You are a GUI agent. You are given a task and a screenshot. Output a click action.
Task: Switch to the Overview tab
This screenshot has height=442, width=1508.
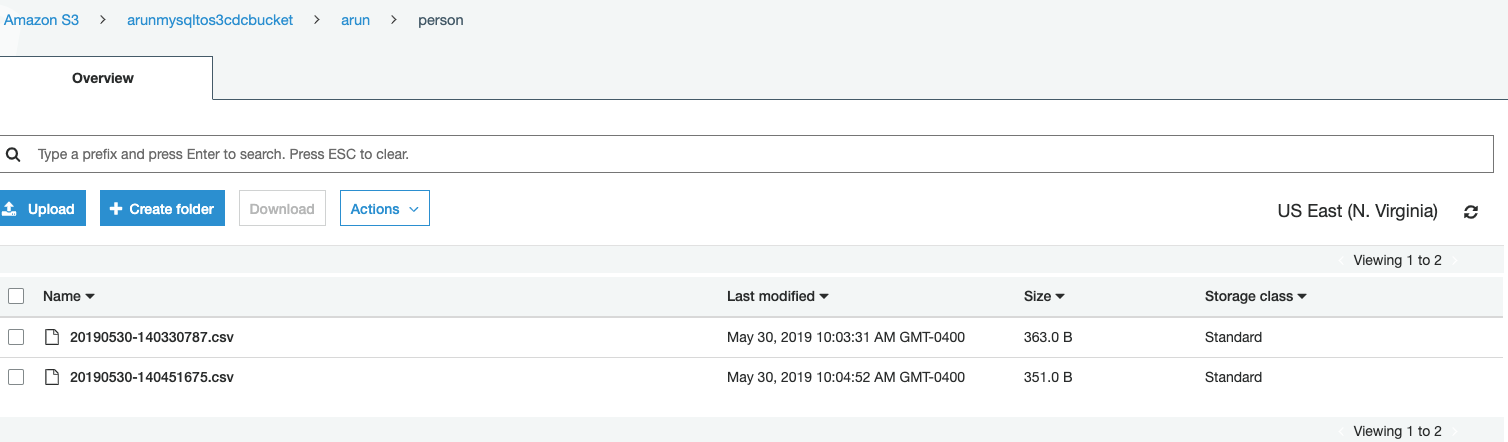pyautogui.click(x=103, y=78)
